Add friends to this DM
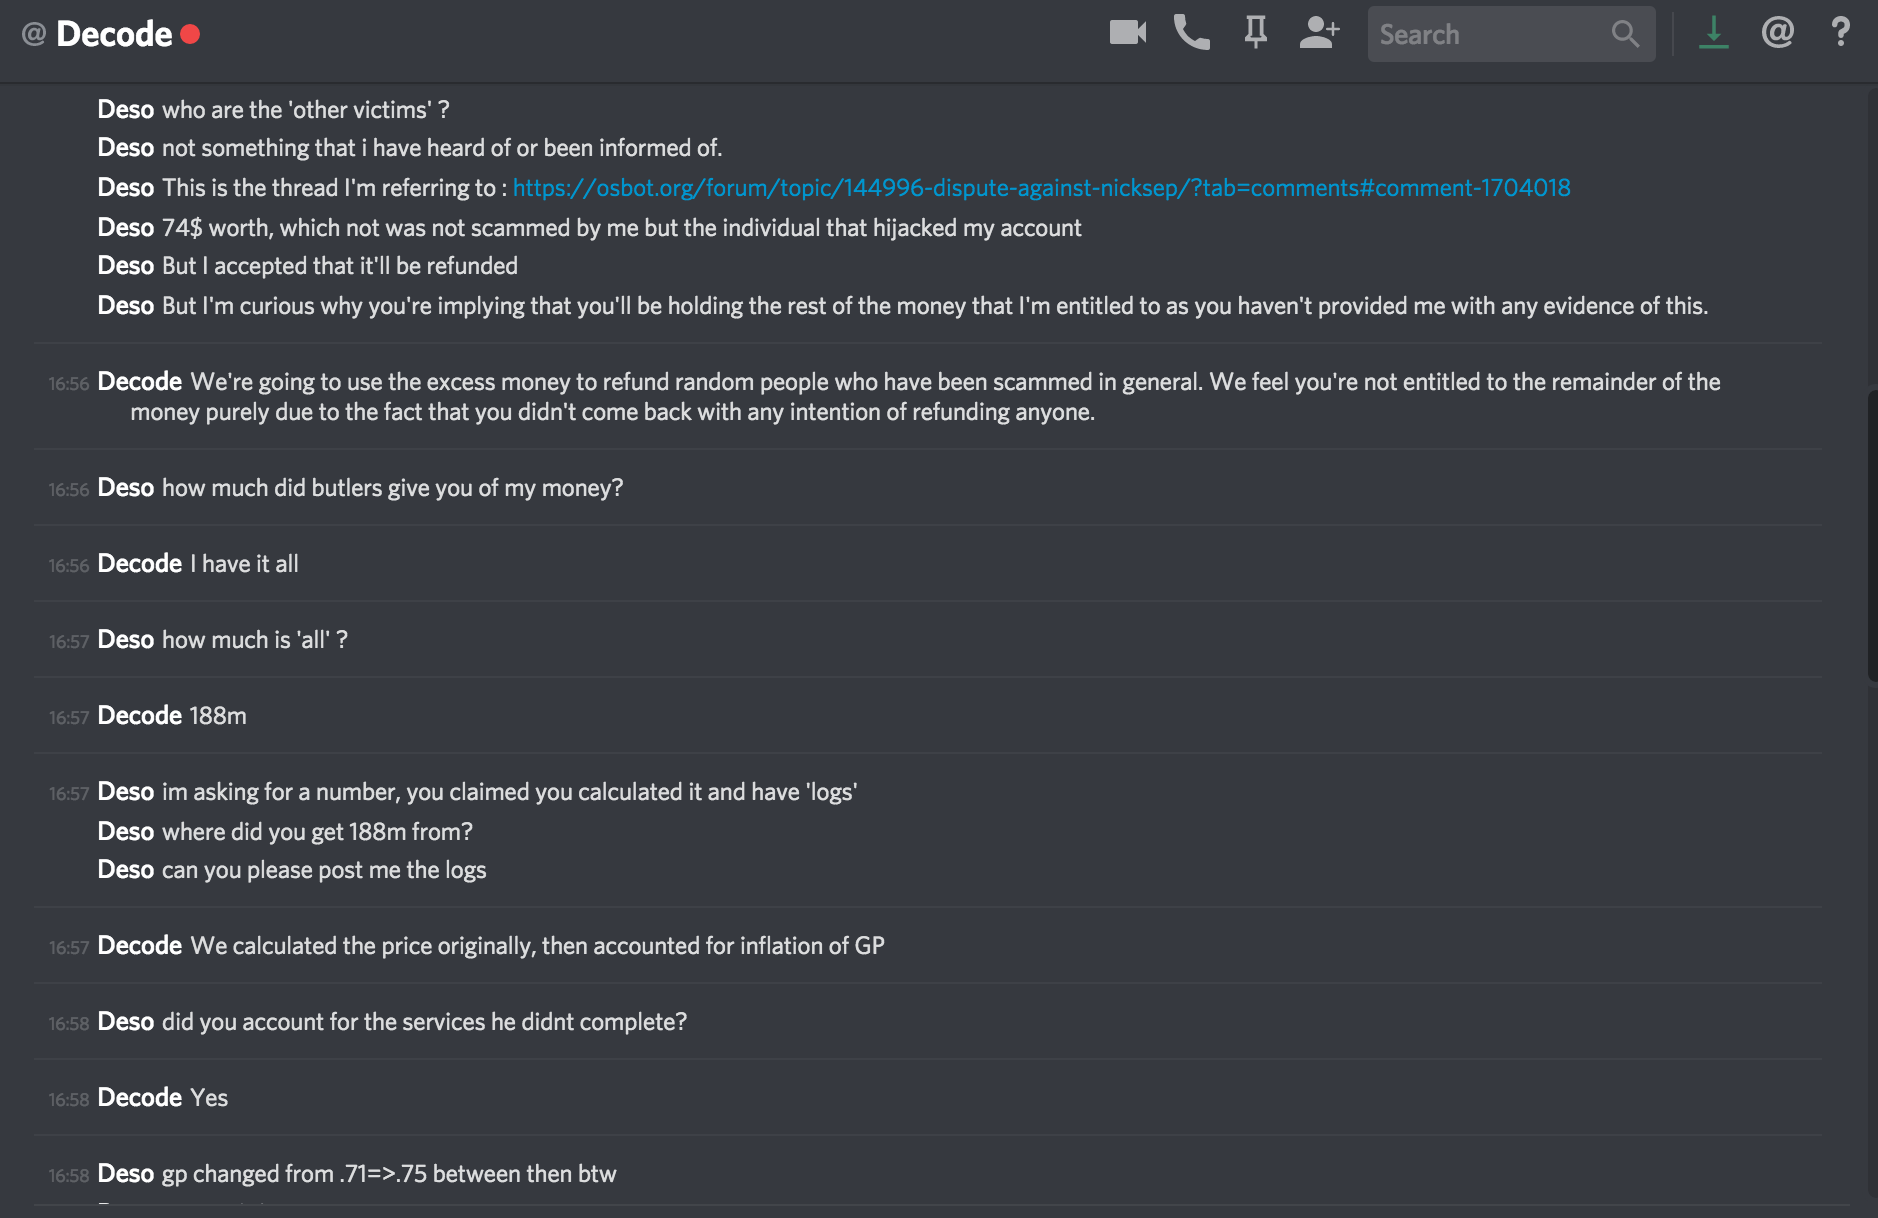The image size is (1878, 1218). [1319, 33]
